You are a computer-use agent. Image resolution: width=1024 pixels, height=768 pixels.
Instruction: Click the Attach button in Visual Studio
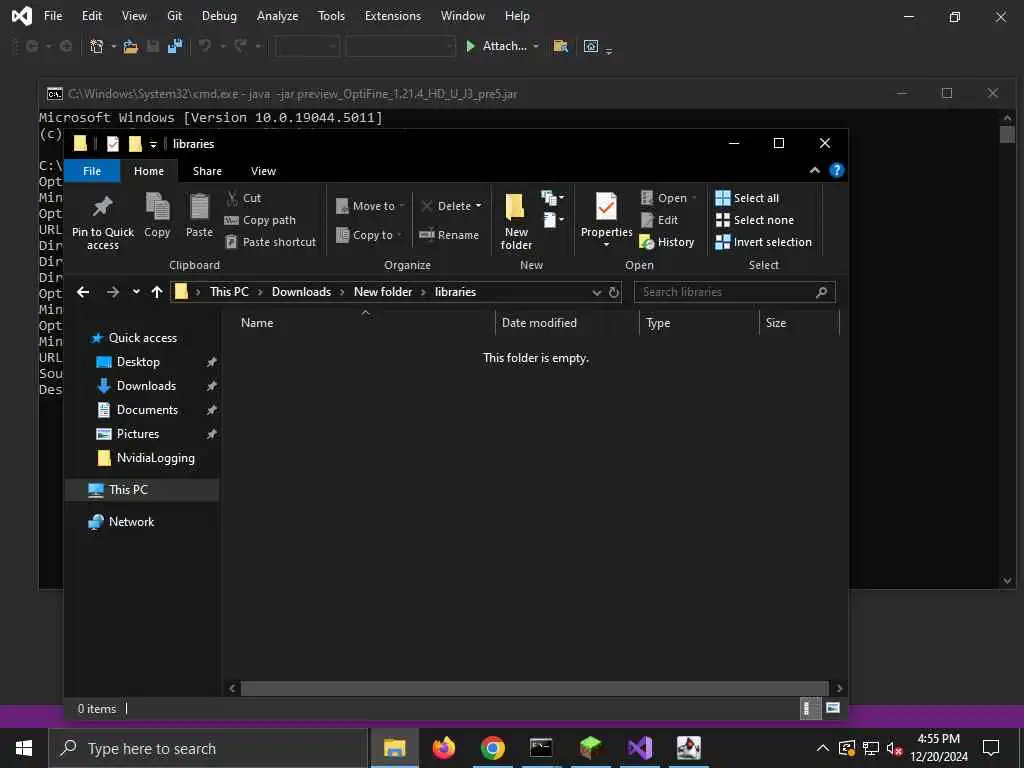point(497,46)
